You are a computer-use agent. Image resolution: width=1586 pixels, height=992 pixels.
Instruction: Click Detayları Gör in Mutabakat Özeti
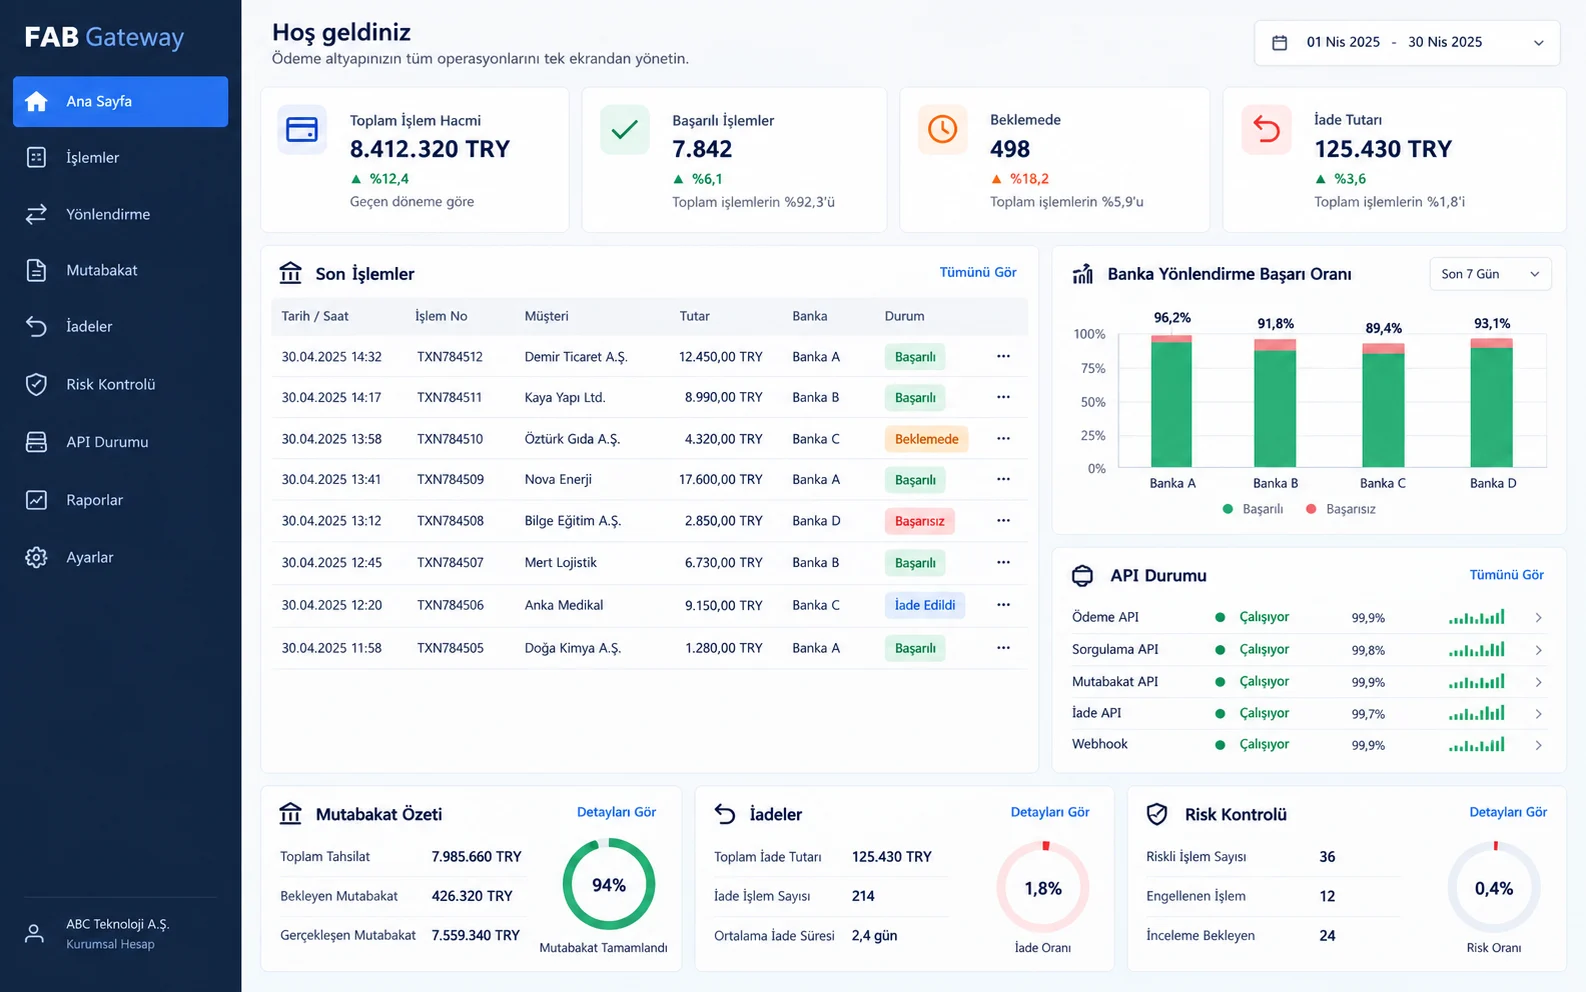[616, 812]
